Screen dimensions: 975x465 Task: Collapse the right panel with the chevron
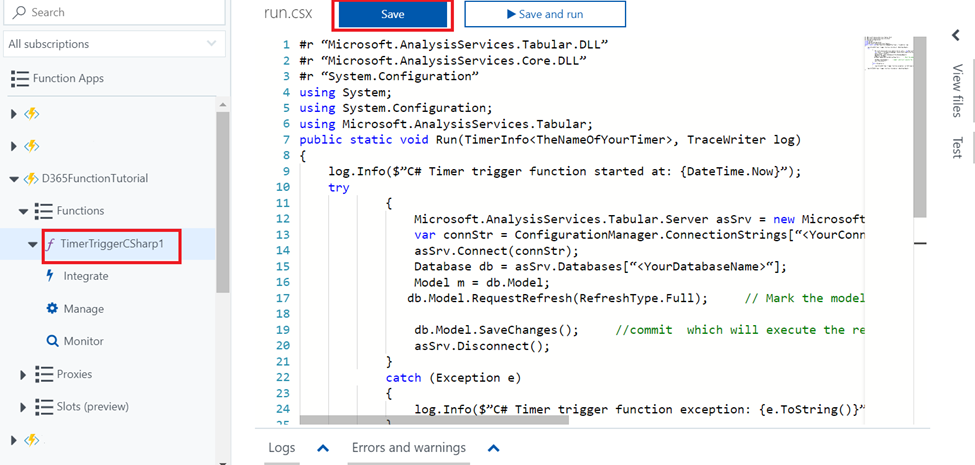pyautogui.click(x=956, y=35)
